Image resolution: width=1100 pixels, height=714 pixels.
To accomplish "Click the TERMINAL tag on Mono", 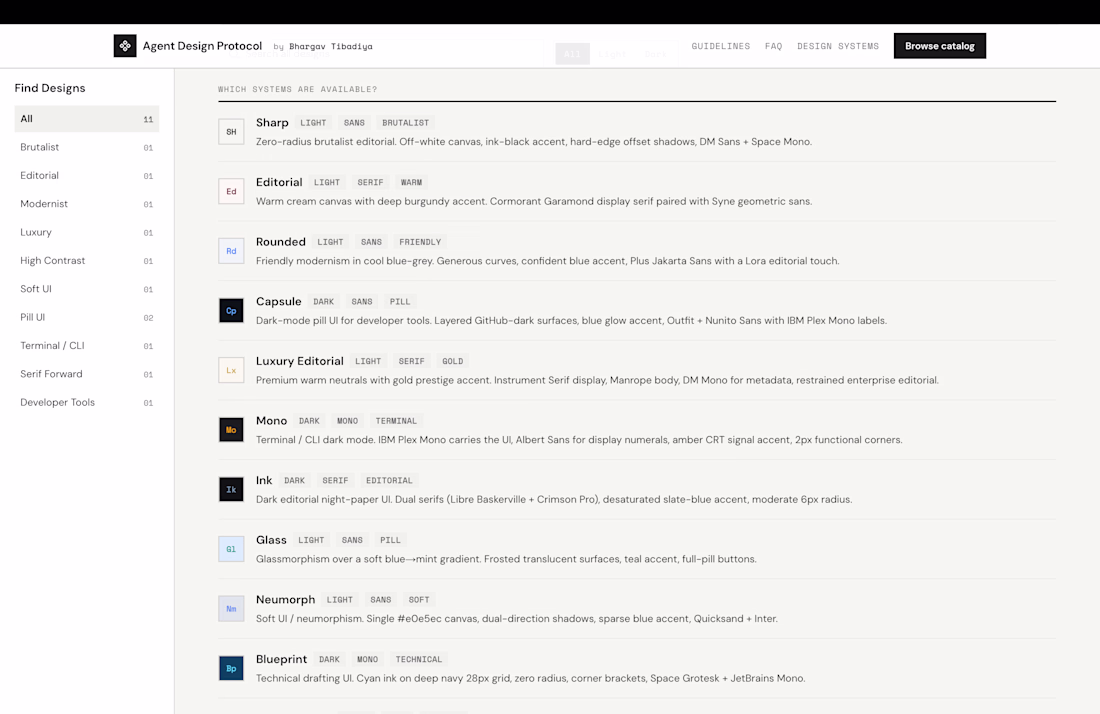I will point(396,421).
